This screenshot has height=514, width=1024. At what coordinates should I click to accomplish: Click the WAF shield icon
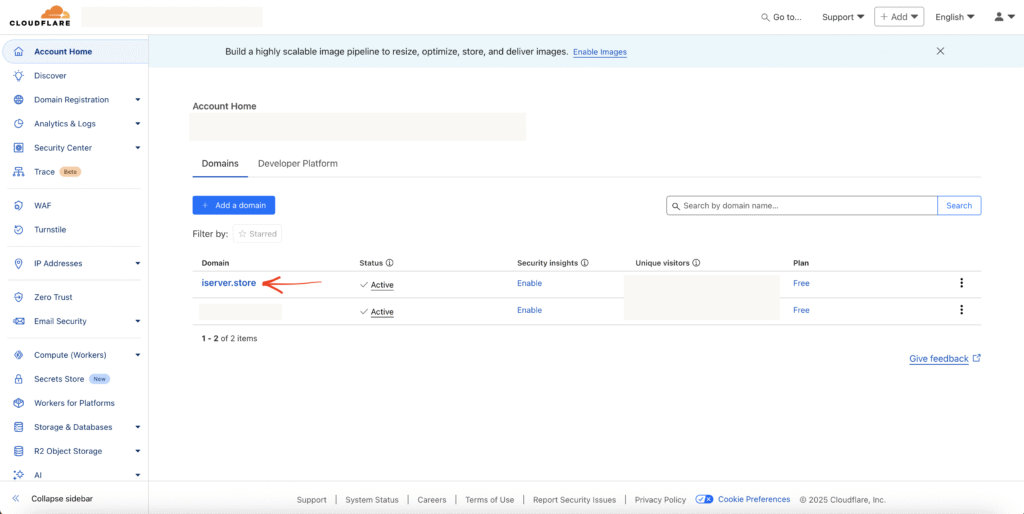tap(19, 206)
